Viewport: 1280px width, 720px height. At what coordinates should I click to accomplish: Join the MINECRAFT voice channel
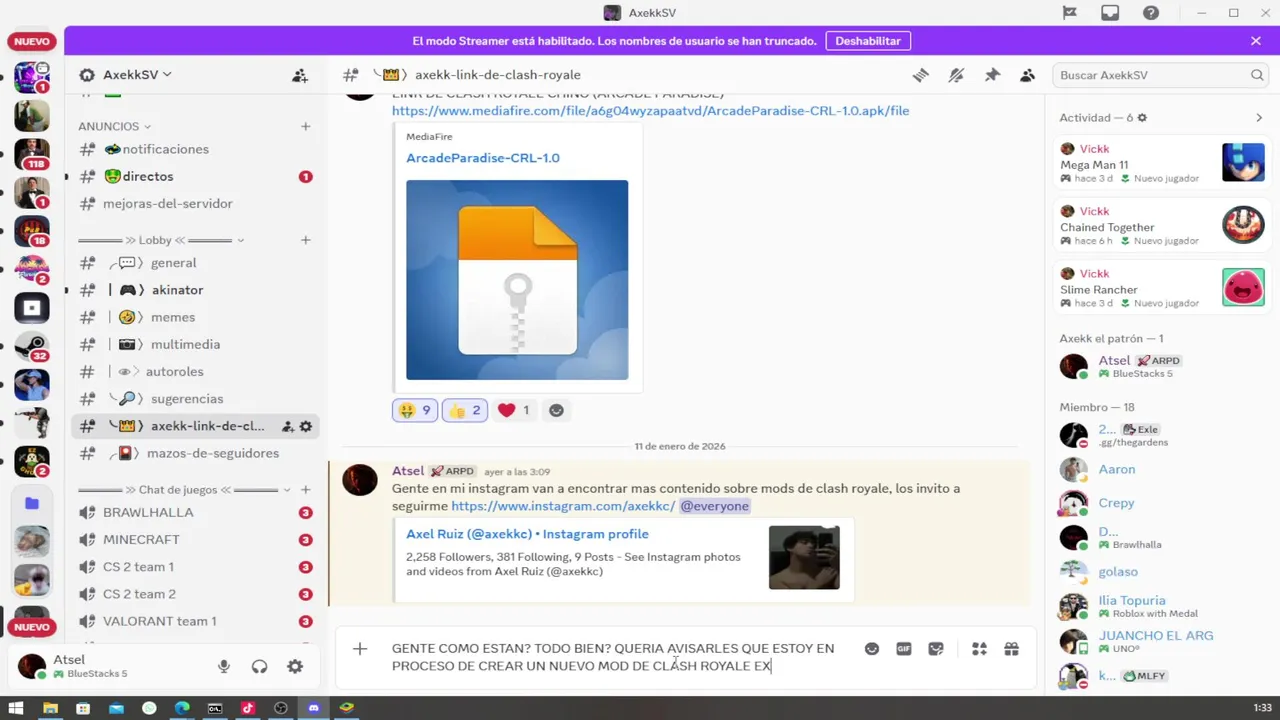(195, 540)
